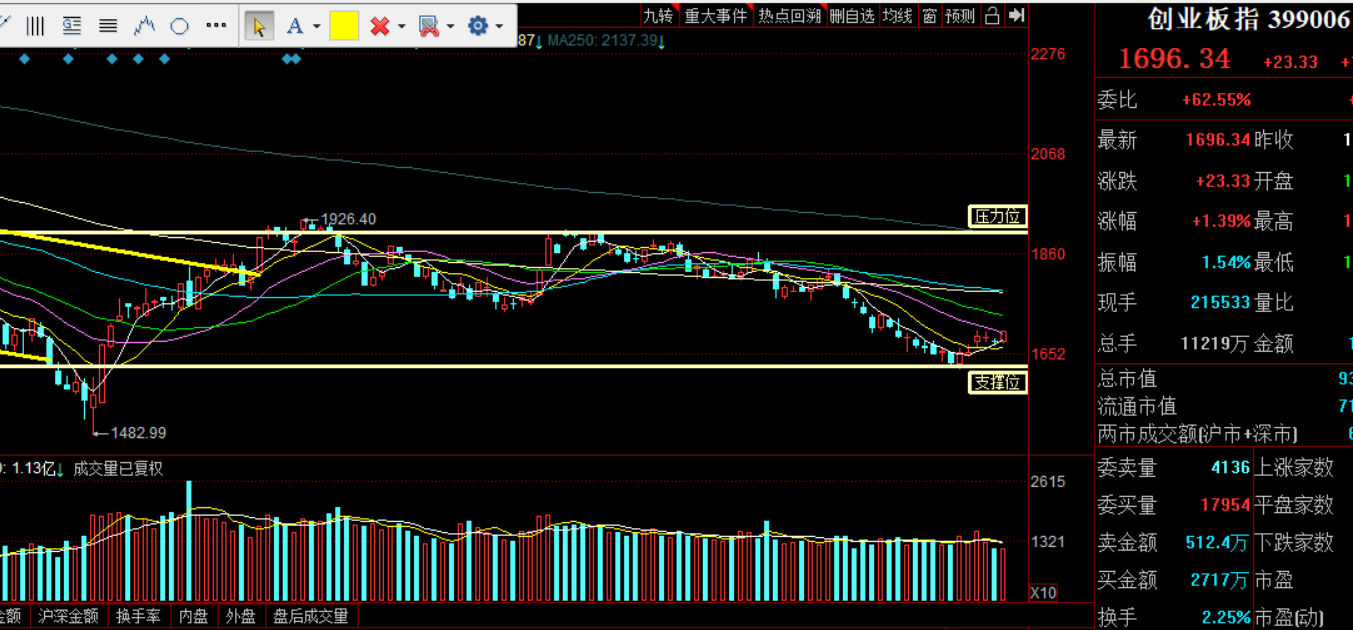The image size is (1353, 630).
Task: Collapse side panel with arrow-to-bar icon
Action: click(1017, 16)
